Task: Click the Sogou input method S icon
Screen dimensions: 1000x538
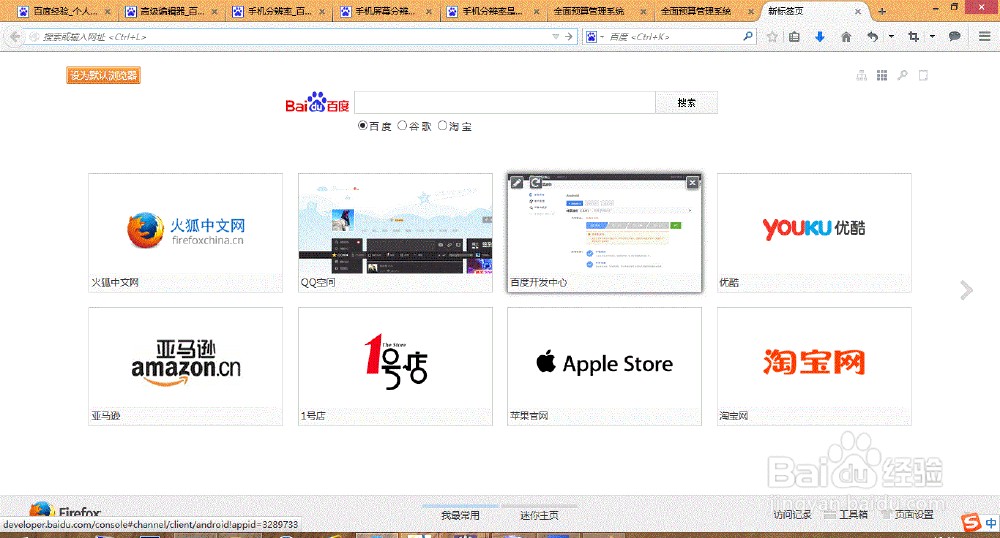Action: [x=971, y=523]
